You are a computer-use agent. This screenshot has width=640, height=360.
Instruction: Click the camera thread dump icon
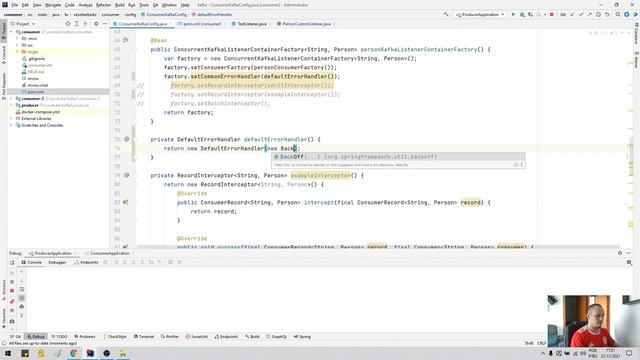click(x=12, y=321)
